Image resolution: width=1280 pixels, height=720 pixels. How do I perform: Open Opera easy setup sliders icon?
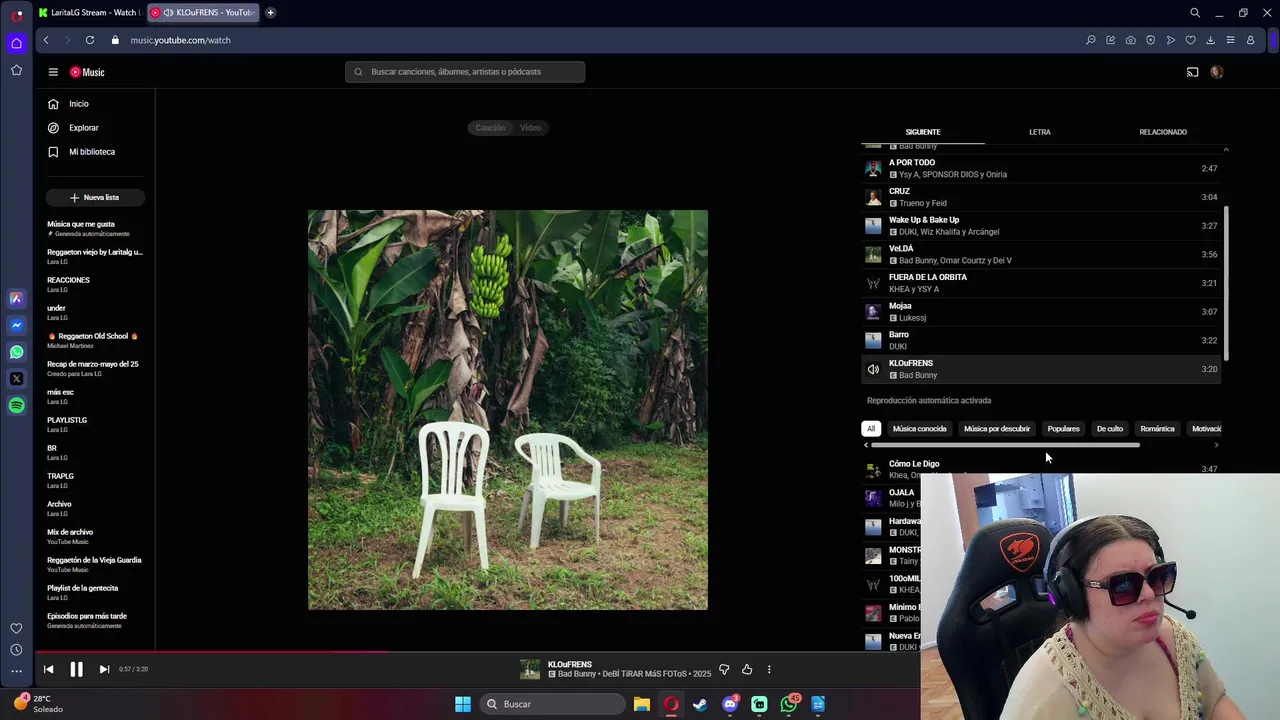point(1230,40)
